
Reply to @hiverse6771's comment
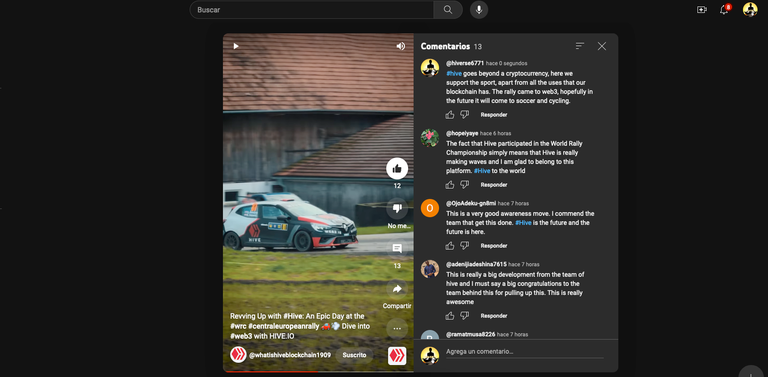coord(494,115)
